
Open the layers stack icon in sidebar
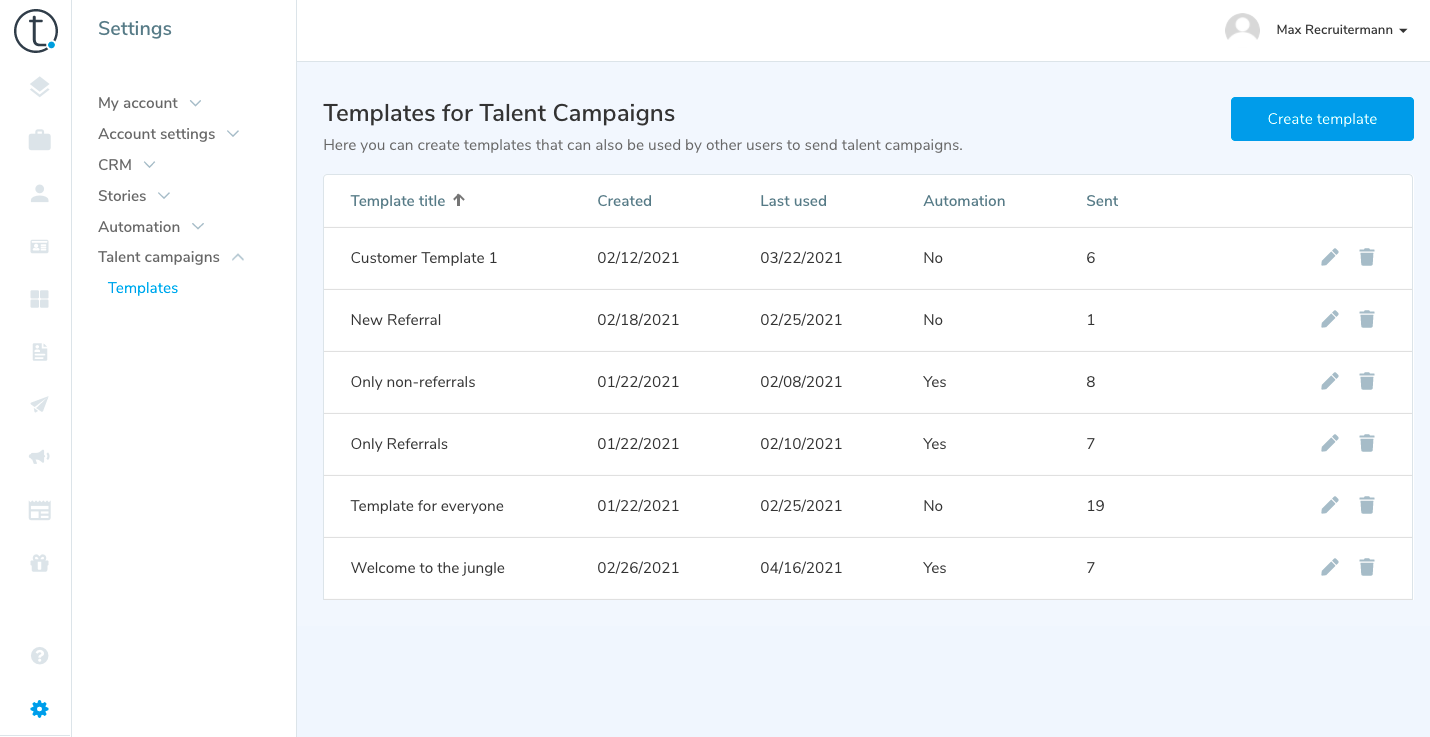coord(39,87)
